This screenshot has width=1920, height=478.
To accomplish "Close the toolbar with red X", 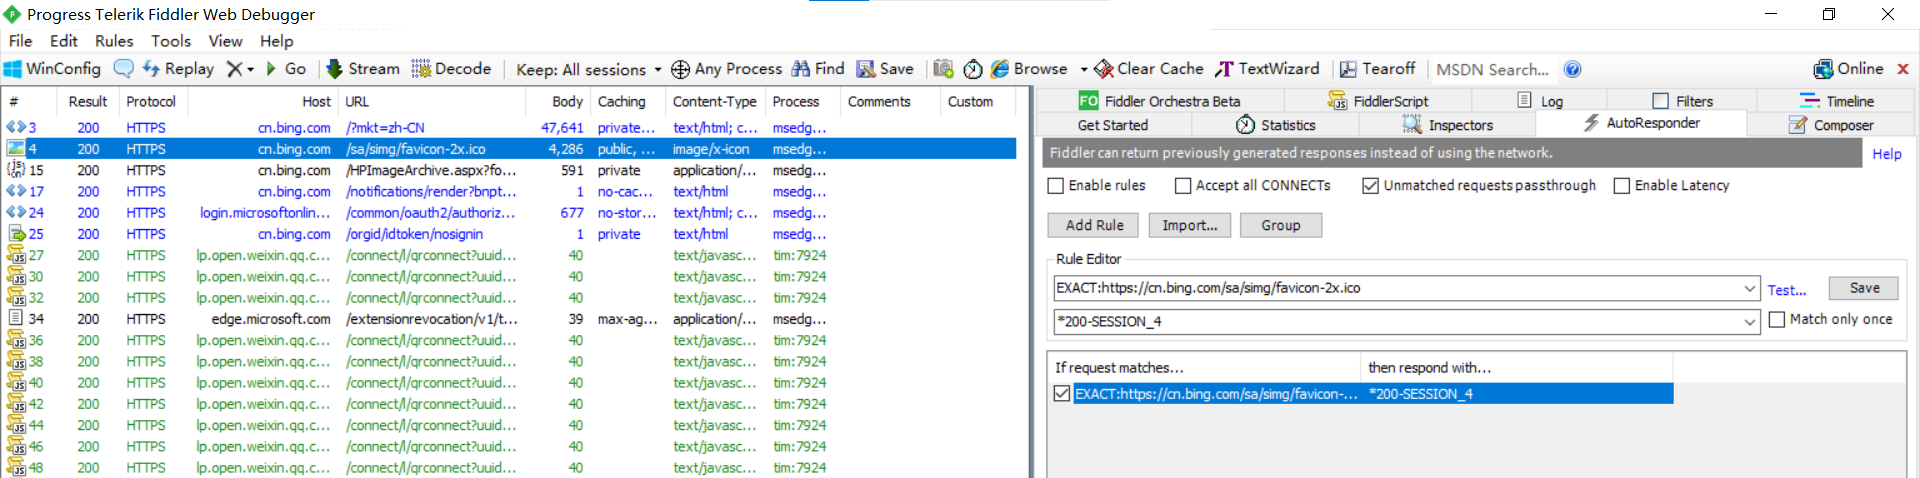I will [x=1903, y=69].
